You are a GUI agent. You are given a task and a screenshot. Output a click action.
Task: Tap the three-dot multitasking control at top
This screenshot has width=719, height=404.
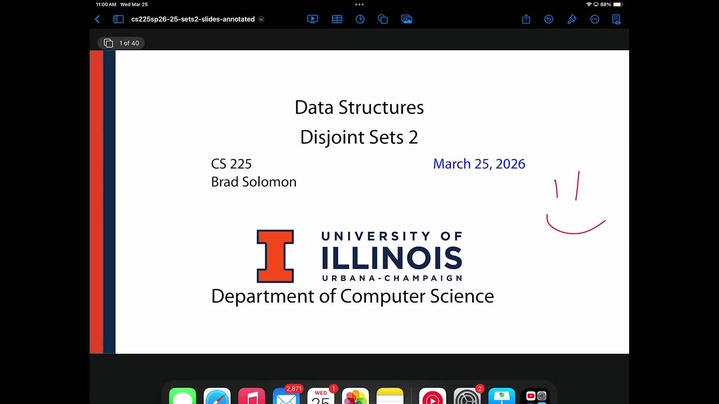[x=359, y=4]
